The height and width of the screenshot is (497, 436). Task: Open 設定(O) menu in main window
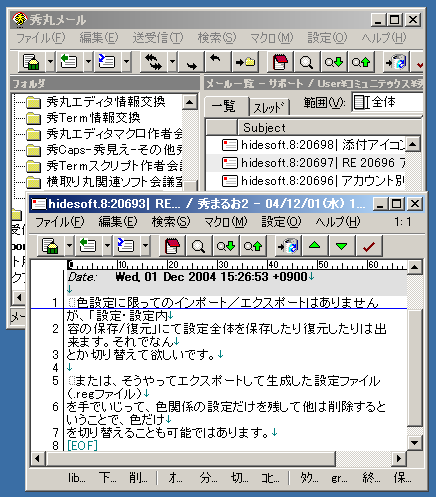point(327,38)
